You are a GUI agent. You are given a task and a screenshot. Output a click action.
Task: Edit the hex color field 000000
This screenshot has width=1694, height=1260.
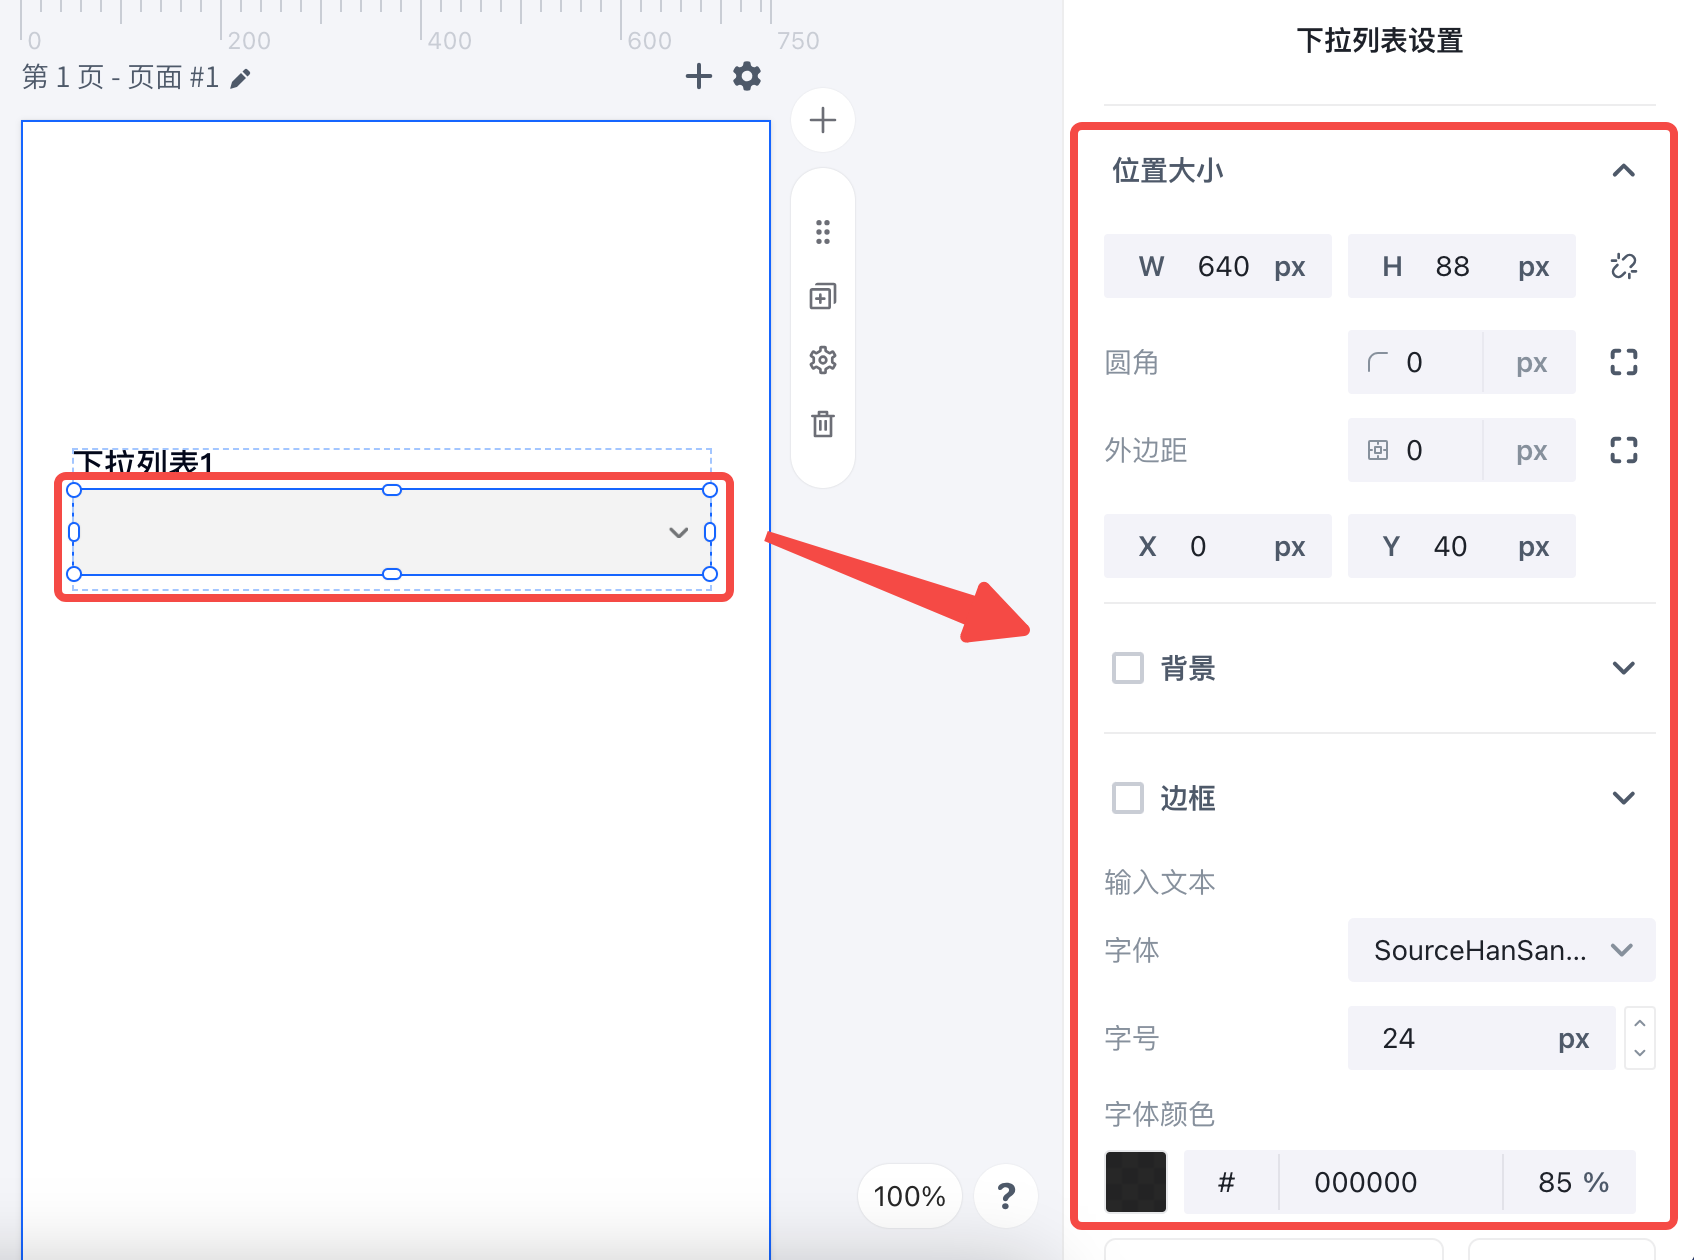1390,1182
